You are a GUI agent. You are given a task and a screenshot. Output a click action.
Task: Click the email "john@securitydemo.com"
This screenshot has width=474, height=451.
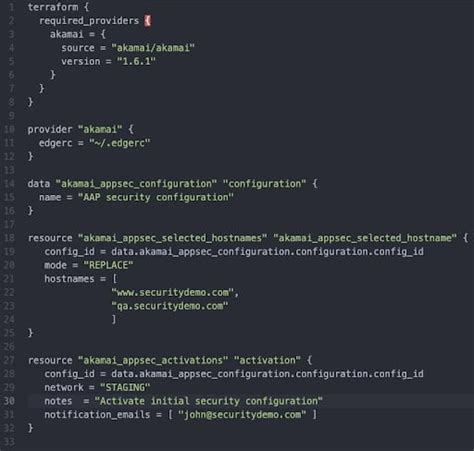[x=242, y=415]
